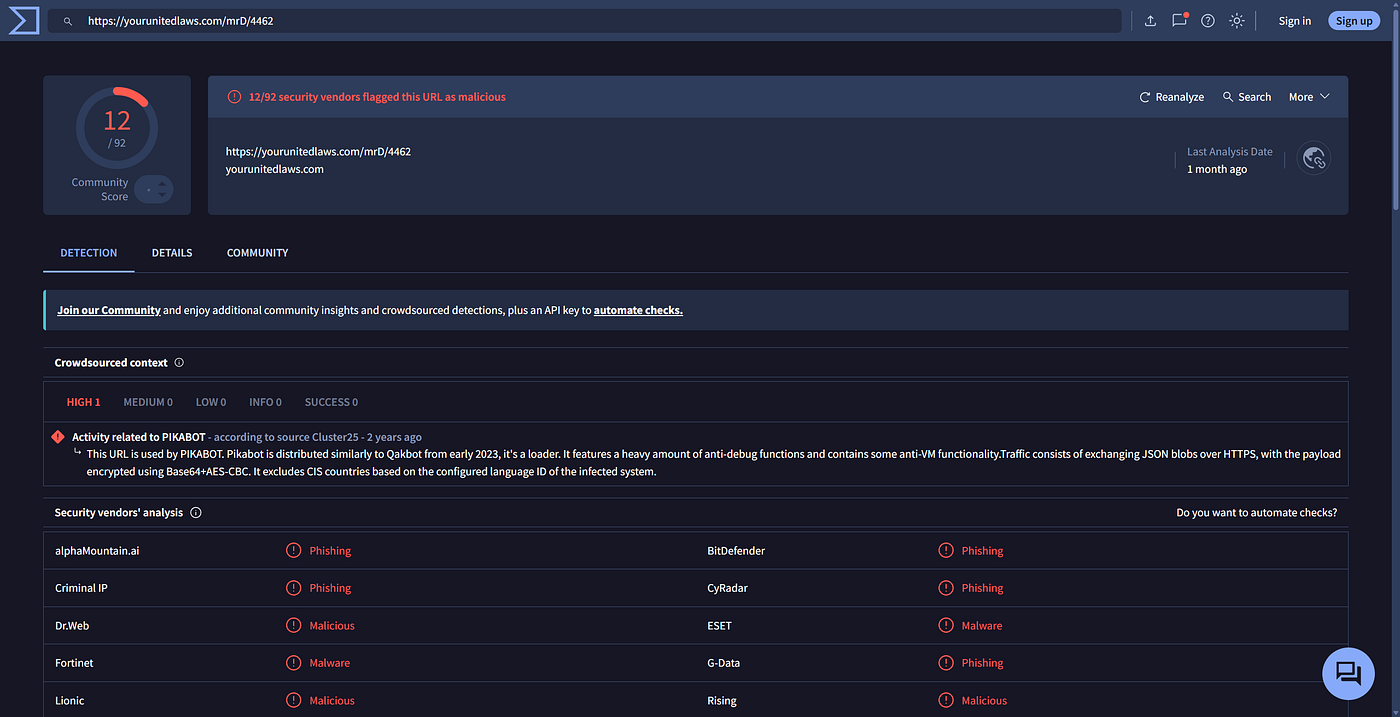Screen dimensions: 1400x717
Task: Downvote community score with down arrow
Action: (162, 194)
